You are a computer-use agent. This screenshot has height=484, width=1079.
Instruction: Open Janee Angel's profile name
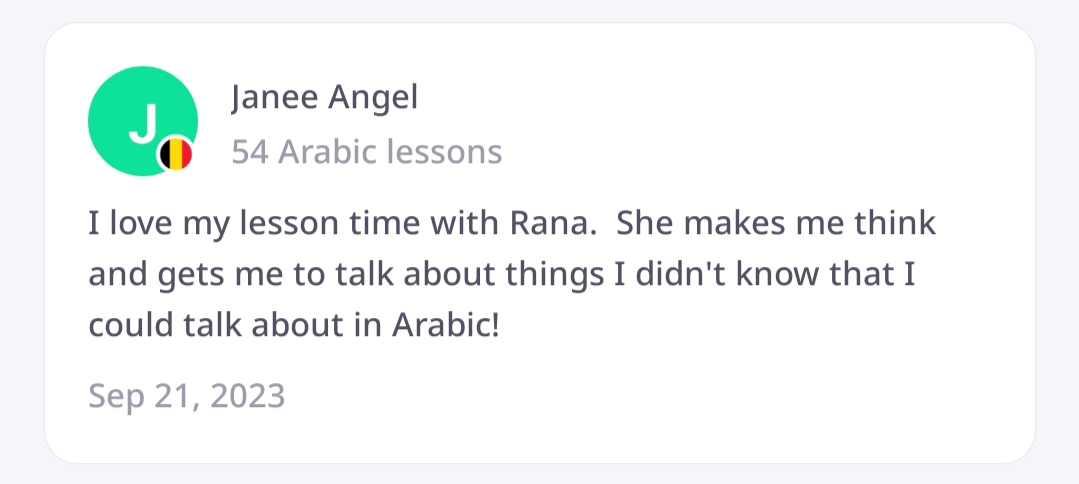[324, 98]
